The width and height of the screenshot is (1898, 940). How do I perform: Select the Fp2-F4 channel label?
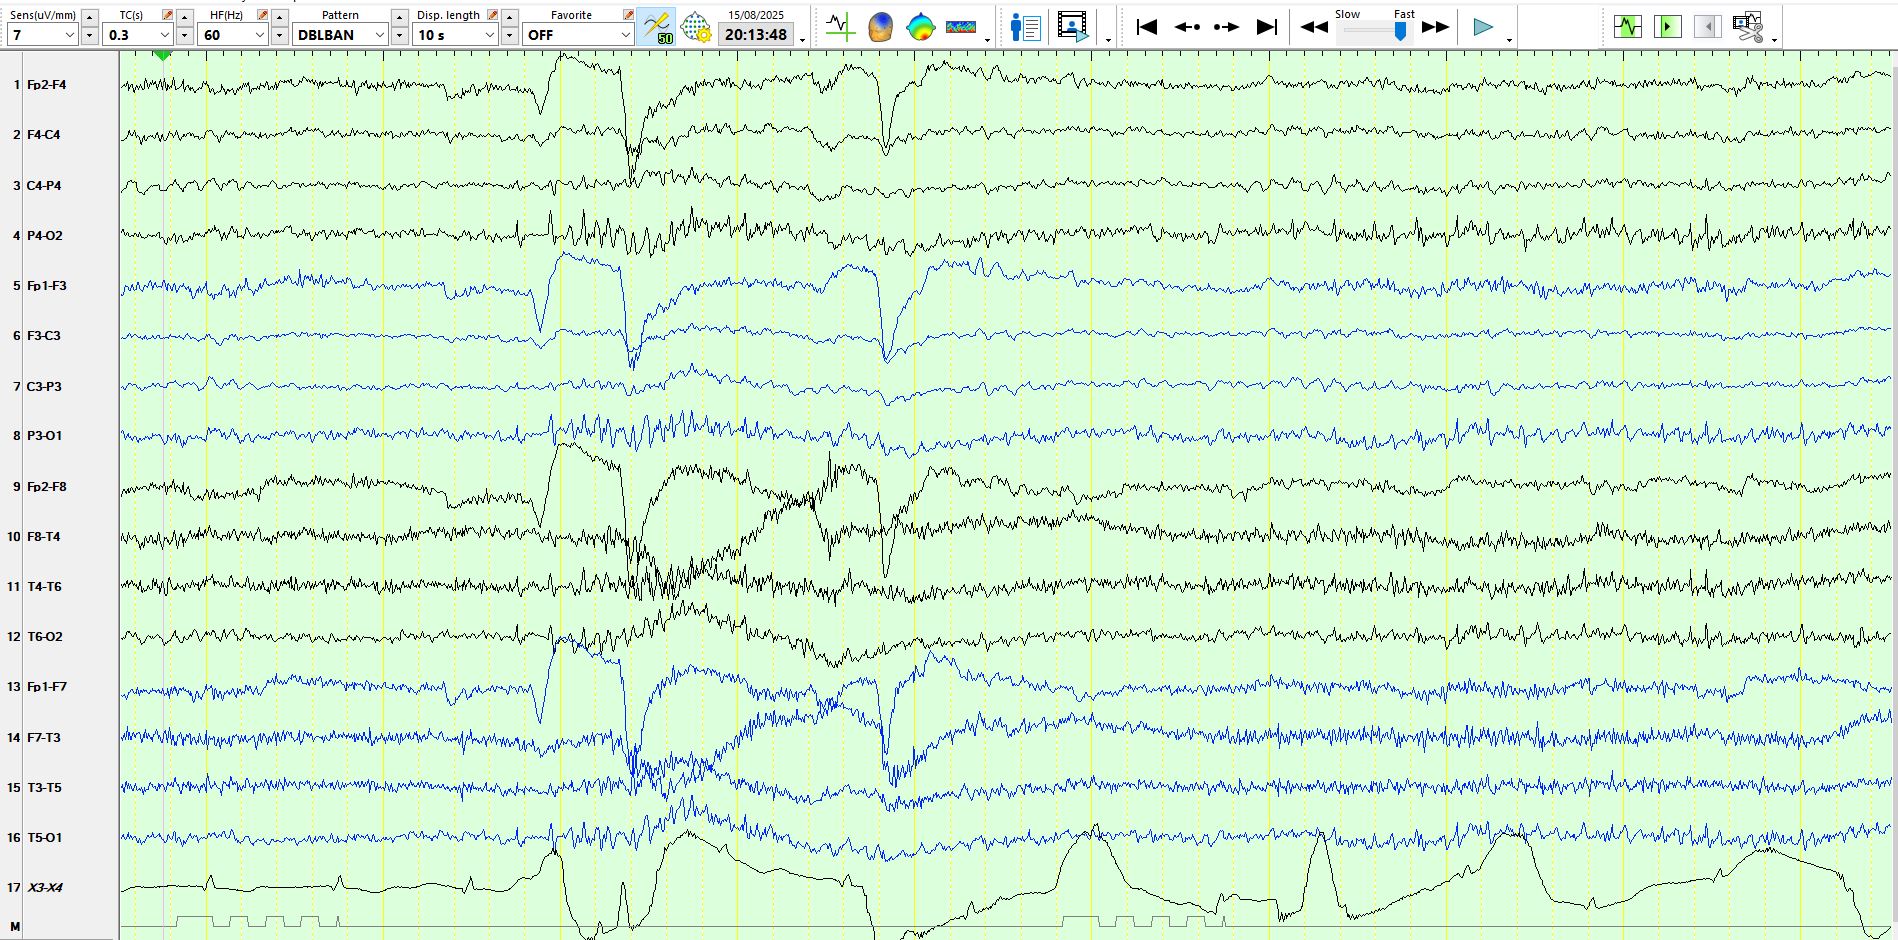tap(46, 85)
